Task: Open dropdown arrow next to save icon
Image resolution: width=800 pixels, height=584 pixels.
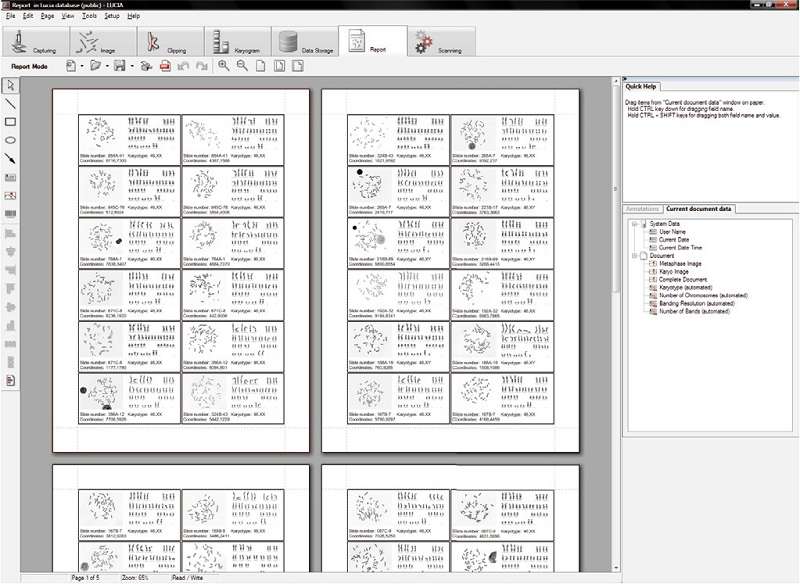Action: pyautogui.click(x=132, y=66)
